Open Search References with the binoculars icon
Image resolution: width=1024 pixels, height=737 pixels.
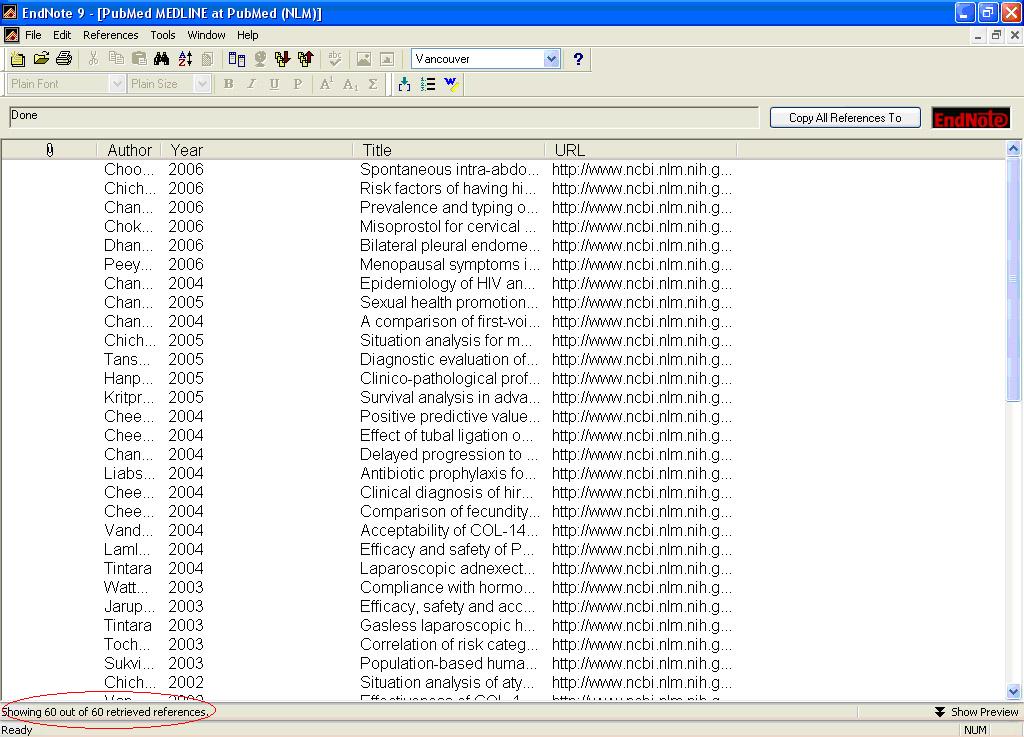click(x=161, y=59)
